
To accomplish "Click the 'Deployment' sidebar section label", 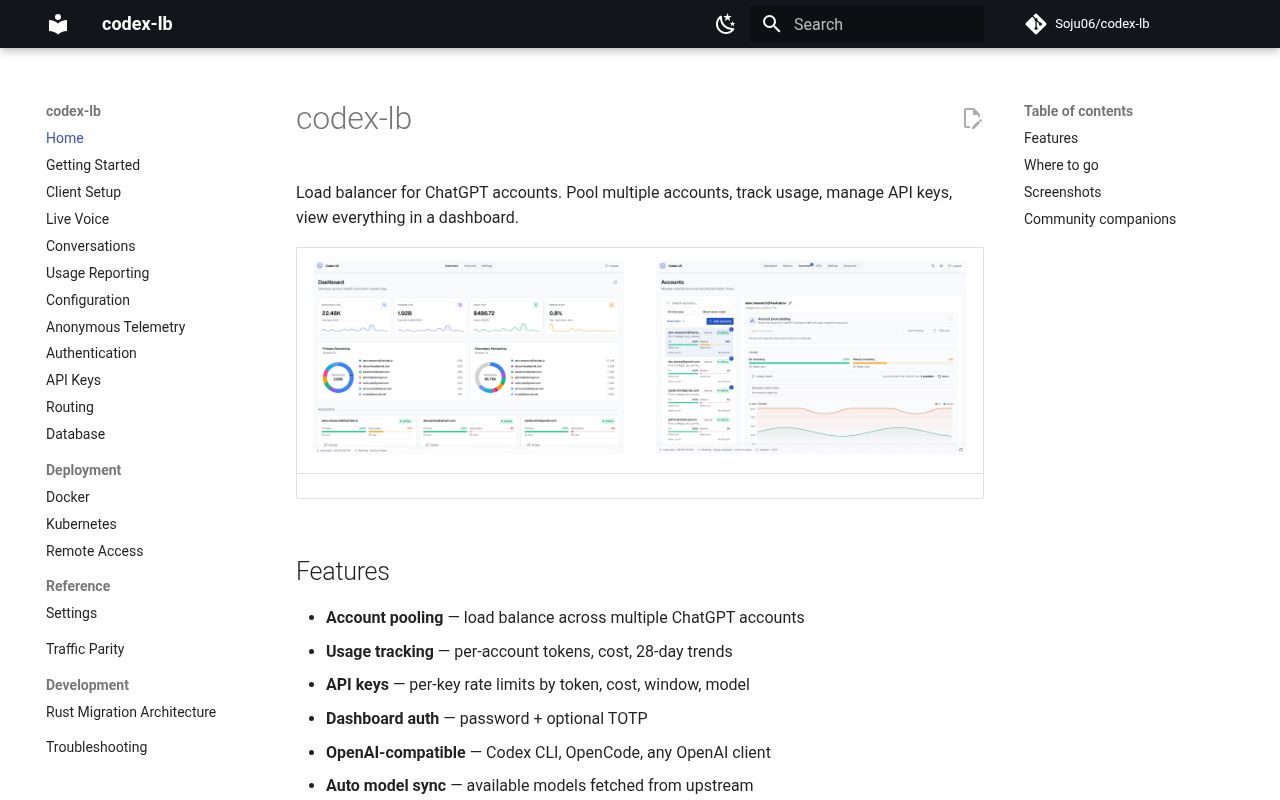I will point(83,470).
